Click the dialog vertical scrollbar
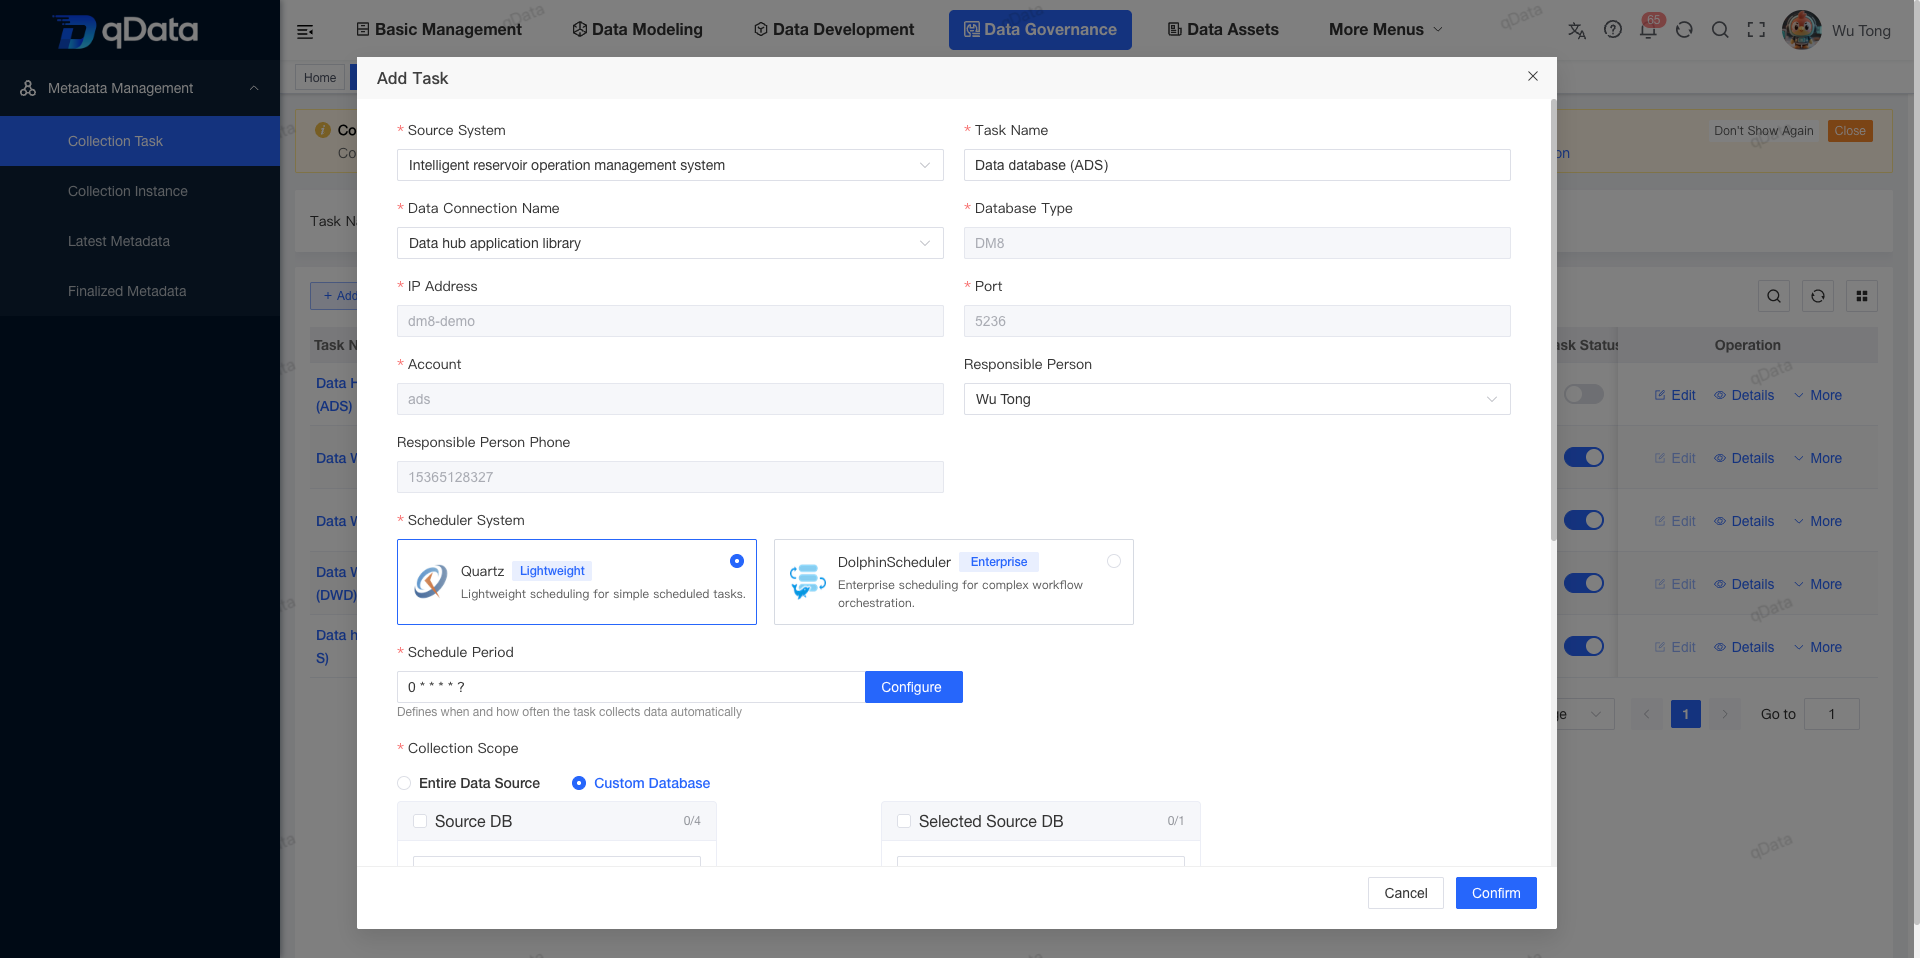1920x958 pixels. tap(1553, 320)
